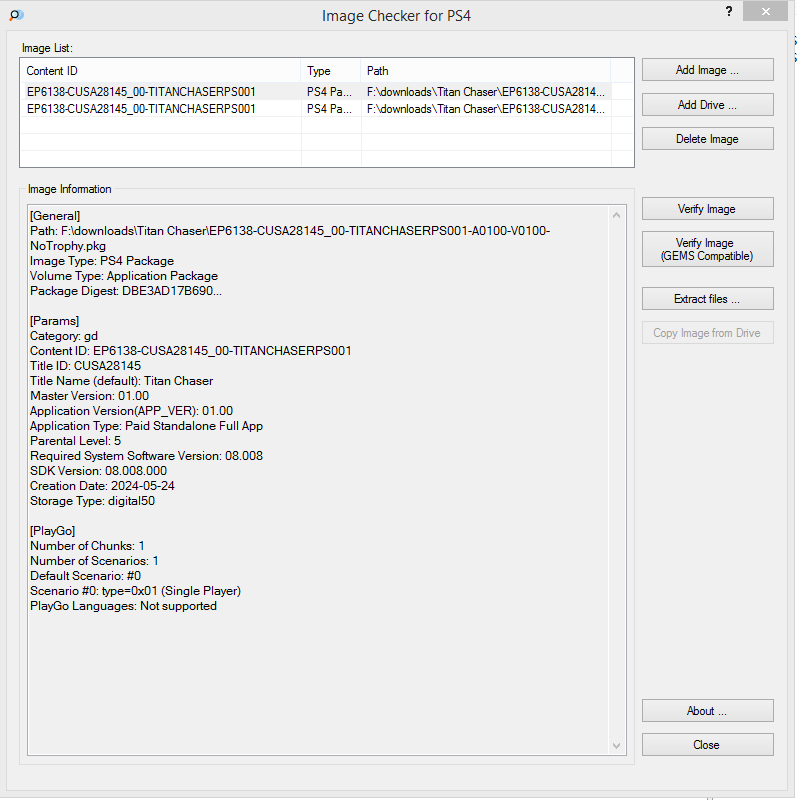This screenshot has height=800, width=797.
Task: Click the Storage Type: digital50 line
Action: coord(92,501)
